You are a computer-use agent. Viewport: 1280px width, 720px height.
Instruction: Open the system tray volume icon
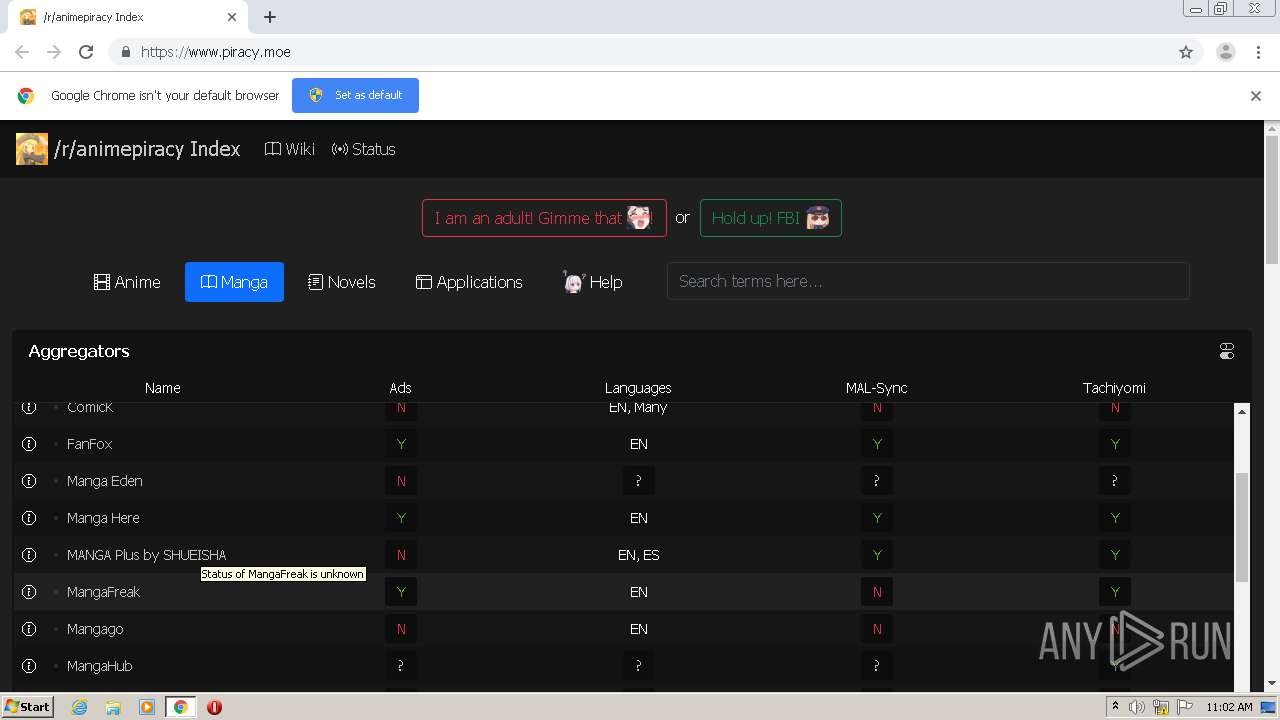(1137, 707)
